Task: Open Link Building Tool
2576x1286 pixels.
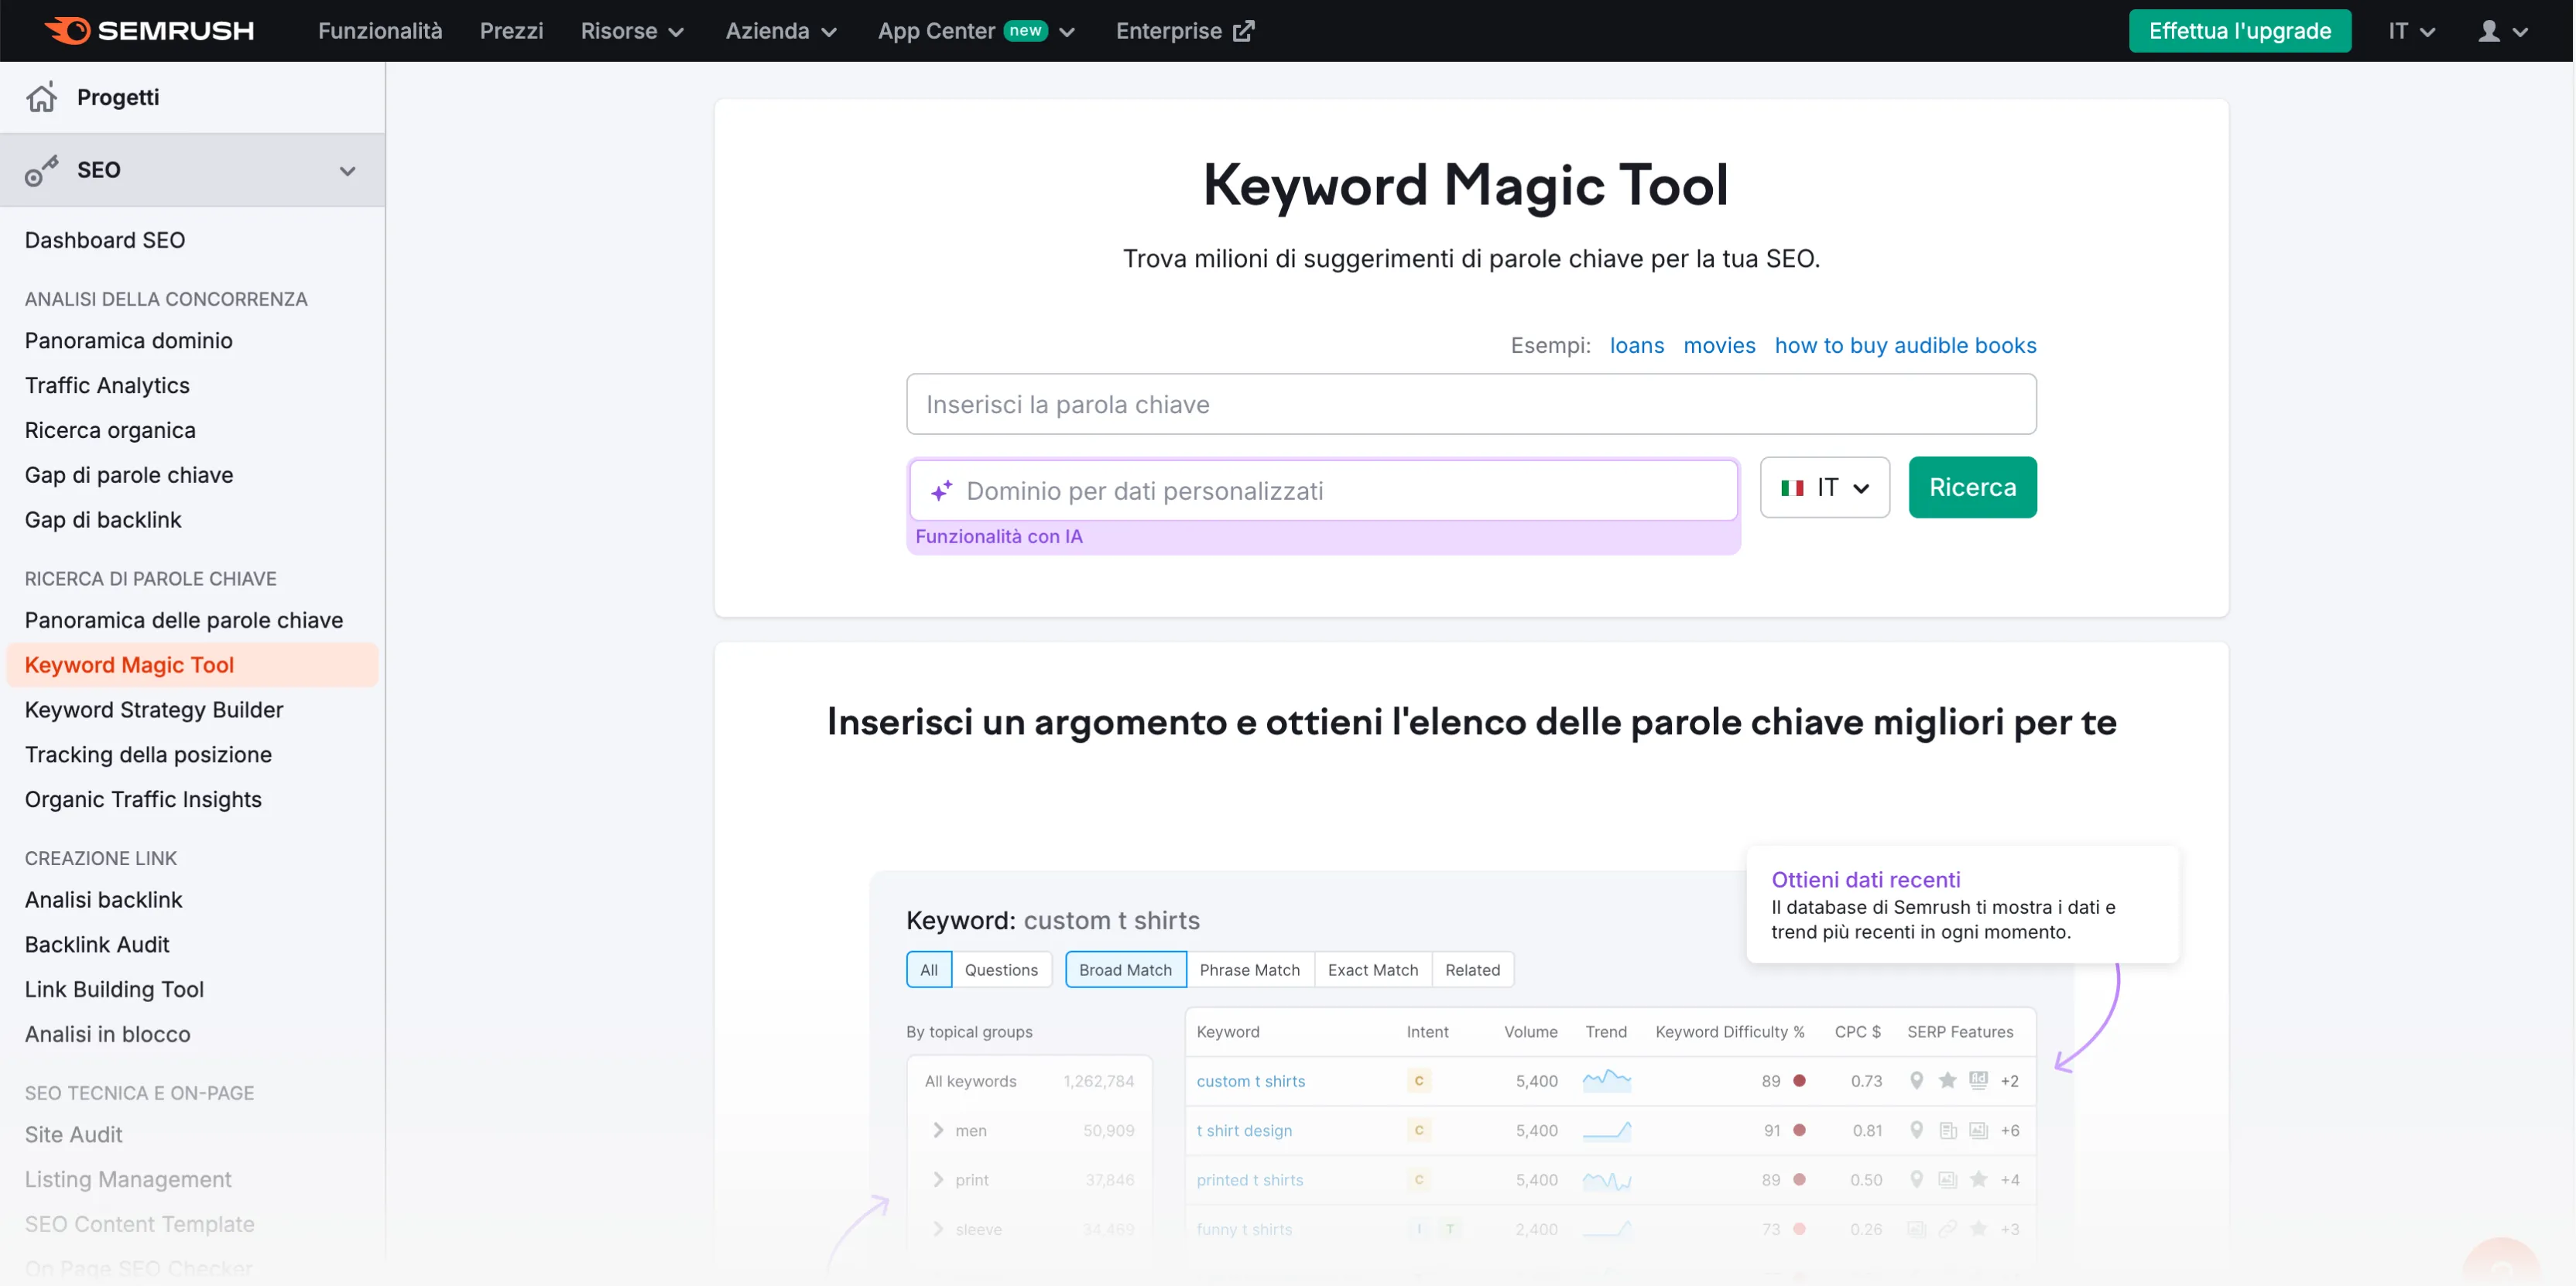Action: pyautogui.click(x=114, y=990)
